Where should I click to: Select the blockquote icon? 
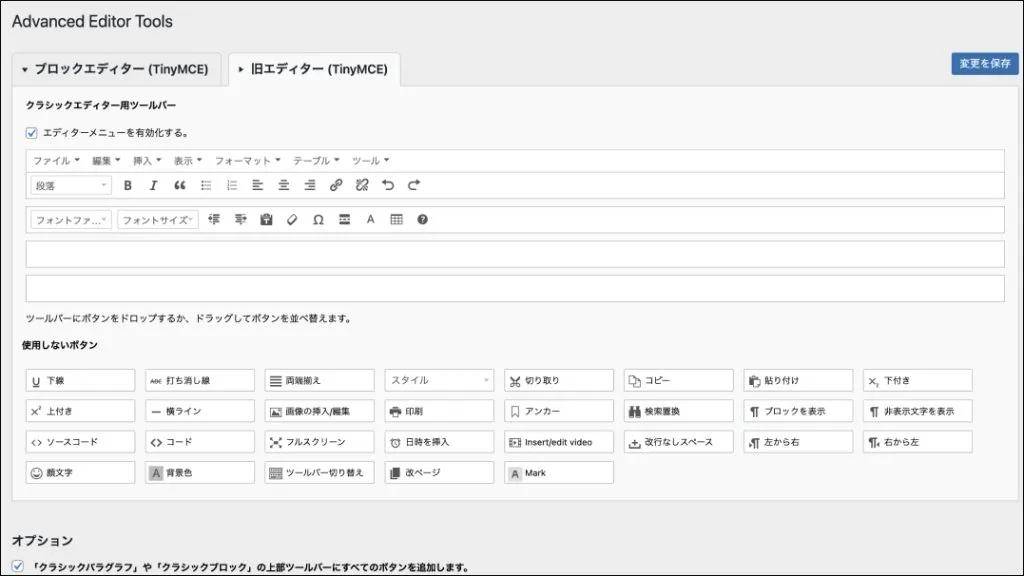click(x=180, y=185)
